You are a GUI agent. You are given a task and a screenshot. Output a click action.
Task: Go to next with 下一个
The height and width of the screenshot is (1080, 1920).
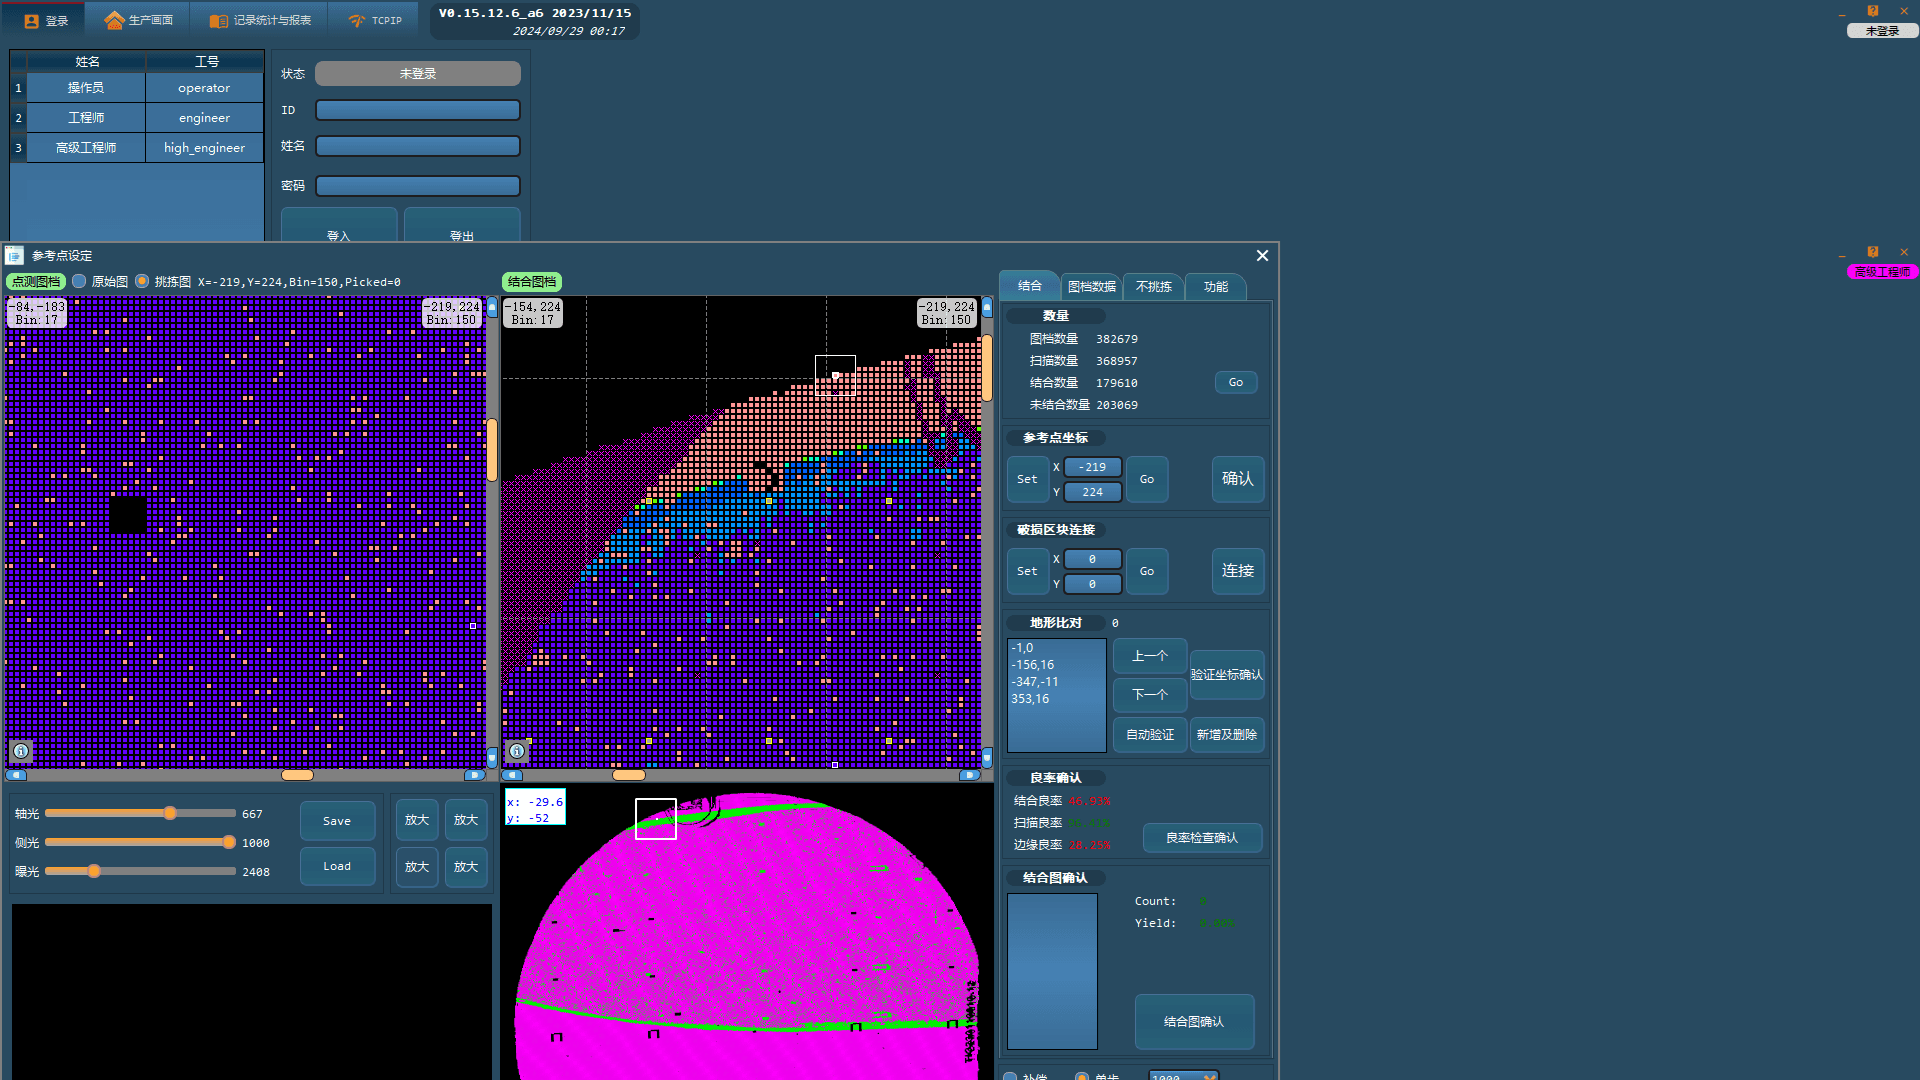coord(1150,694)
